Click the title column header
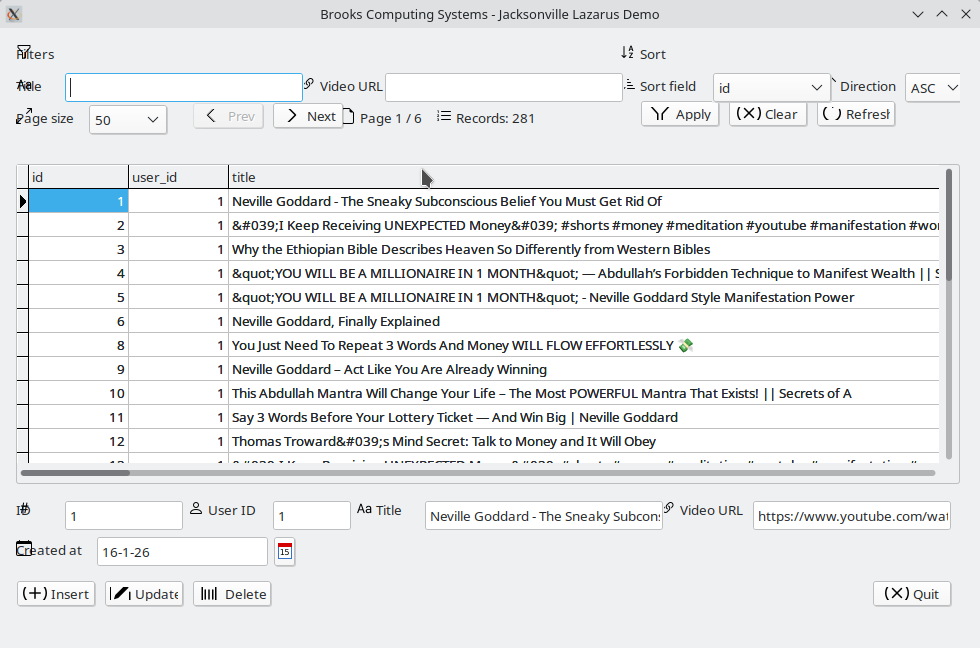Viewport: 980px width, 648px height. pyautogui.click(x=580, y=177)
